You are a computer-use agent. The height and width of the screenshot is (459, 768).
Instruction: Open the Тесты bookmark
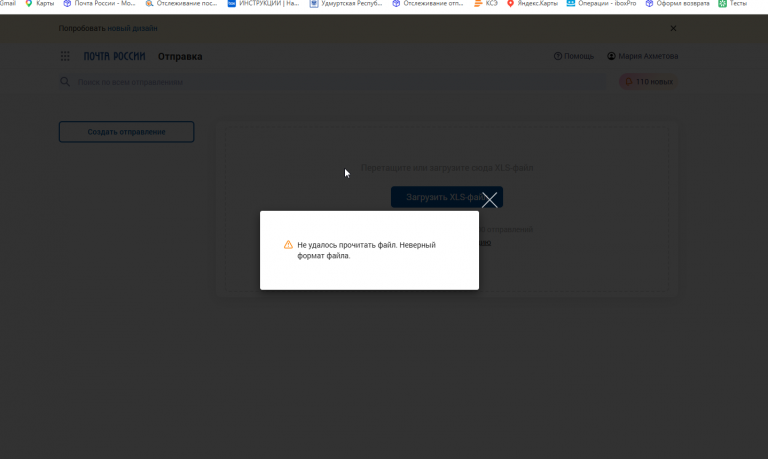733,3
